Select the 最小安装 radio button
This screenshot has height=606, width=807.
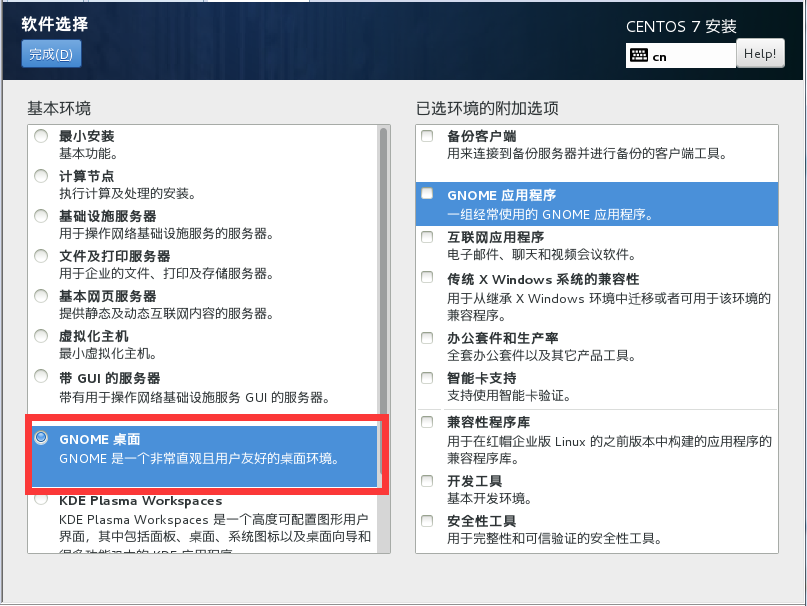(41, 136)
